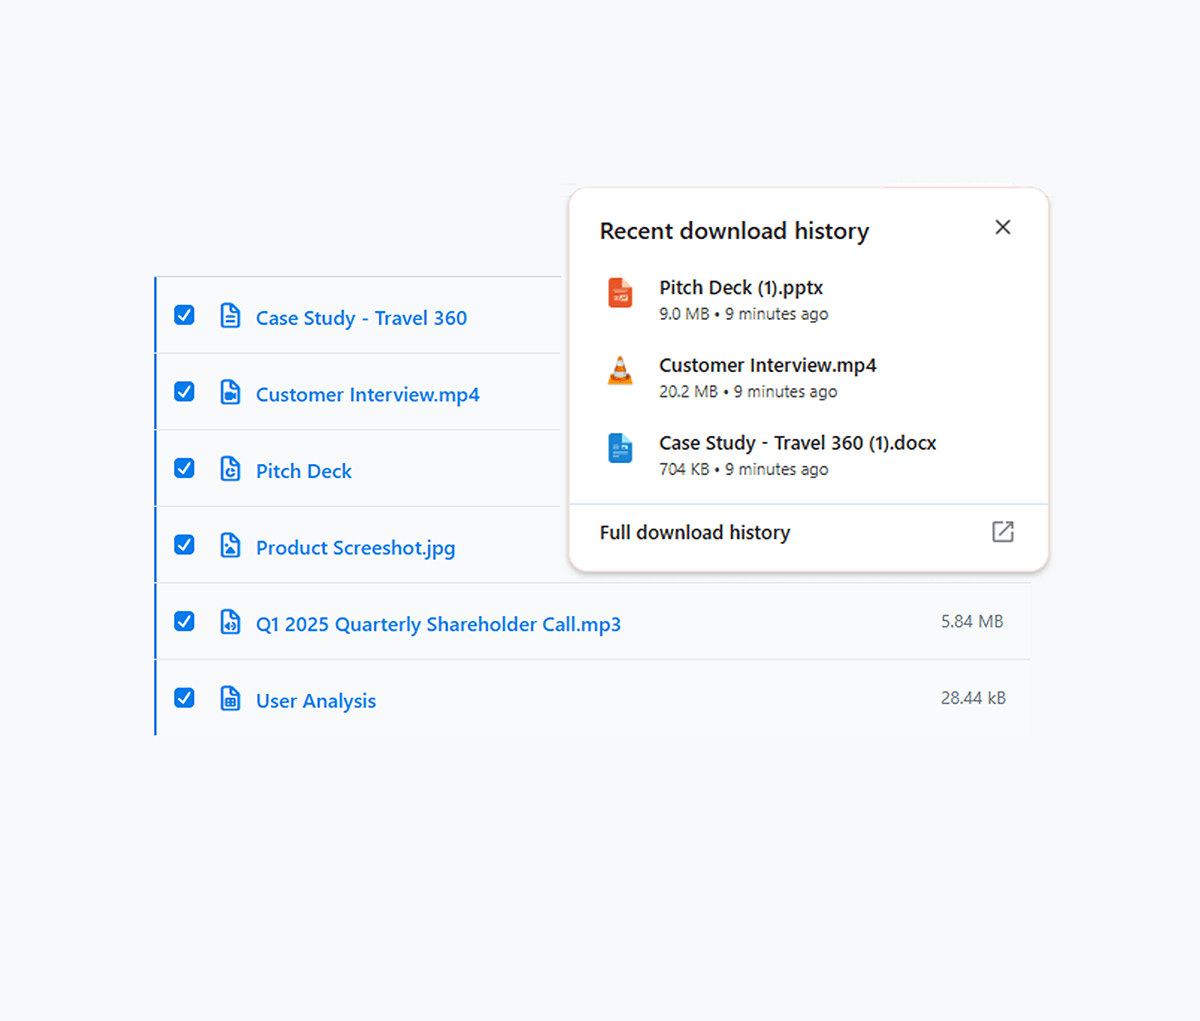This screenshot has width=1200, height=1021.
Task: Click the 9.0 MB • 9 minutes ago detail
Action: (x=744, y=314)
